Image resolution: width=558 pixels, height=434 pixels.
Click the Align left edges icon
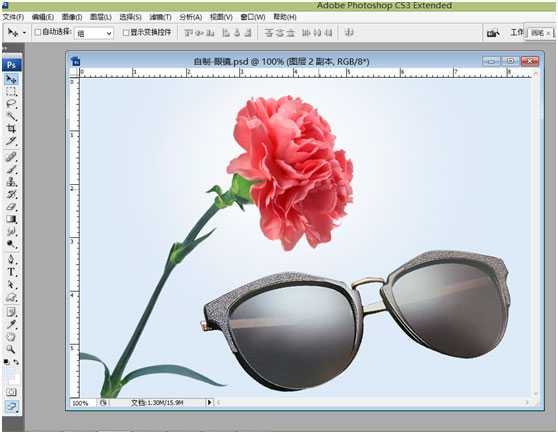(x=226, y=33)
